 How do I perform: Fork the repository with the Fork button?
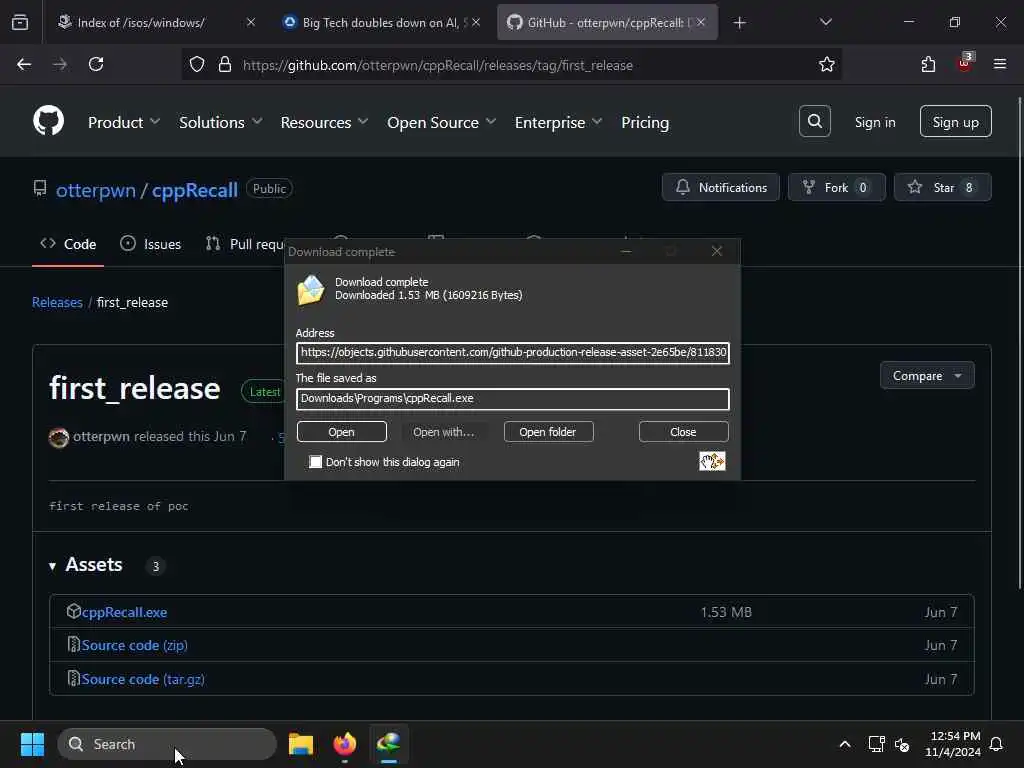coord(837,187)
